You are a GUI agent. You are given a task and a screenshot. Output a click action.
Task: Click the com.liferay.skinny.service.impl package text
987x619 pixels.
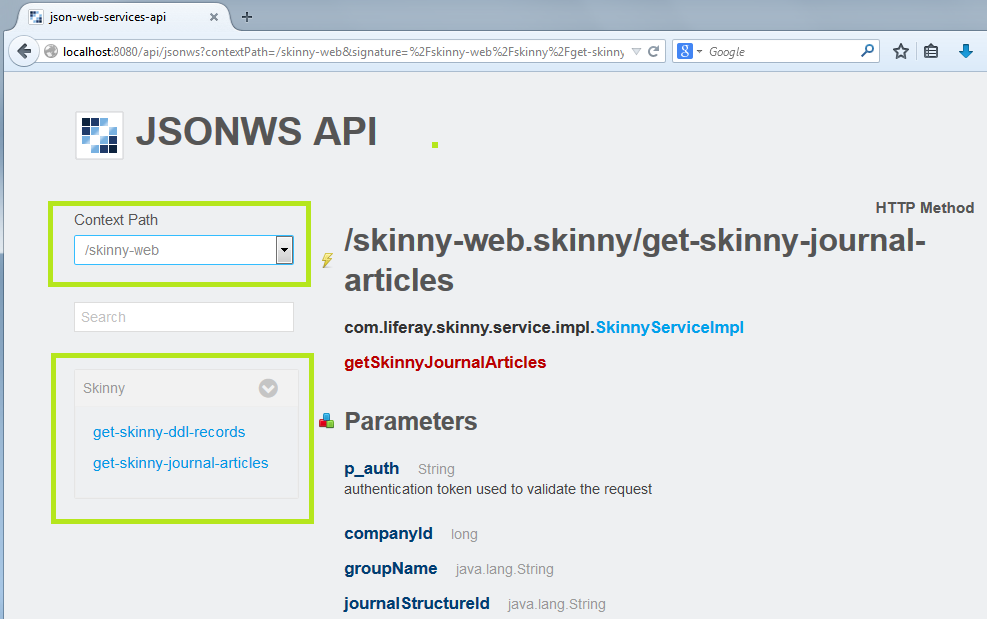point(469,327)
